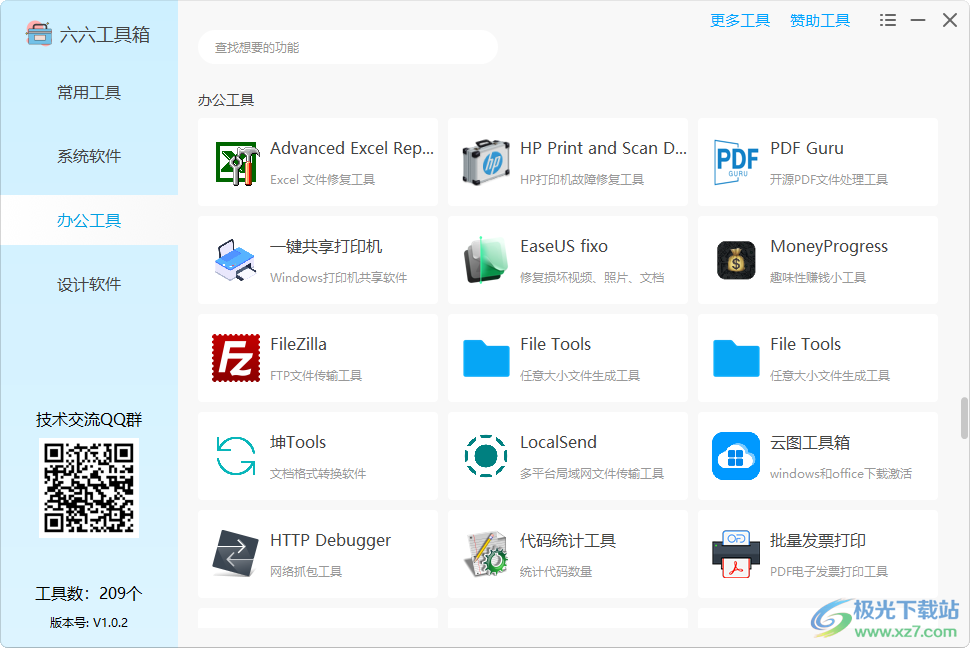The image size is (970, 648).
Task: Click the 'HP打印机故障修复工具' description
Action: point(582,179)
